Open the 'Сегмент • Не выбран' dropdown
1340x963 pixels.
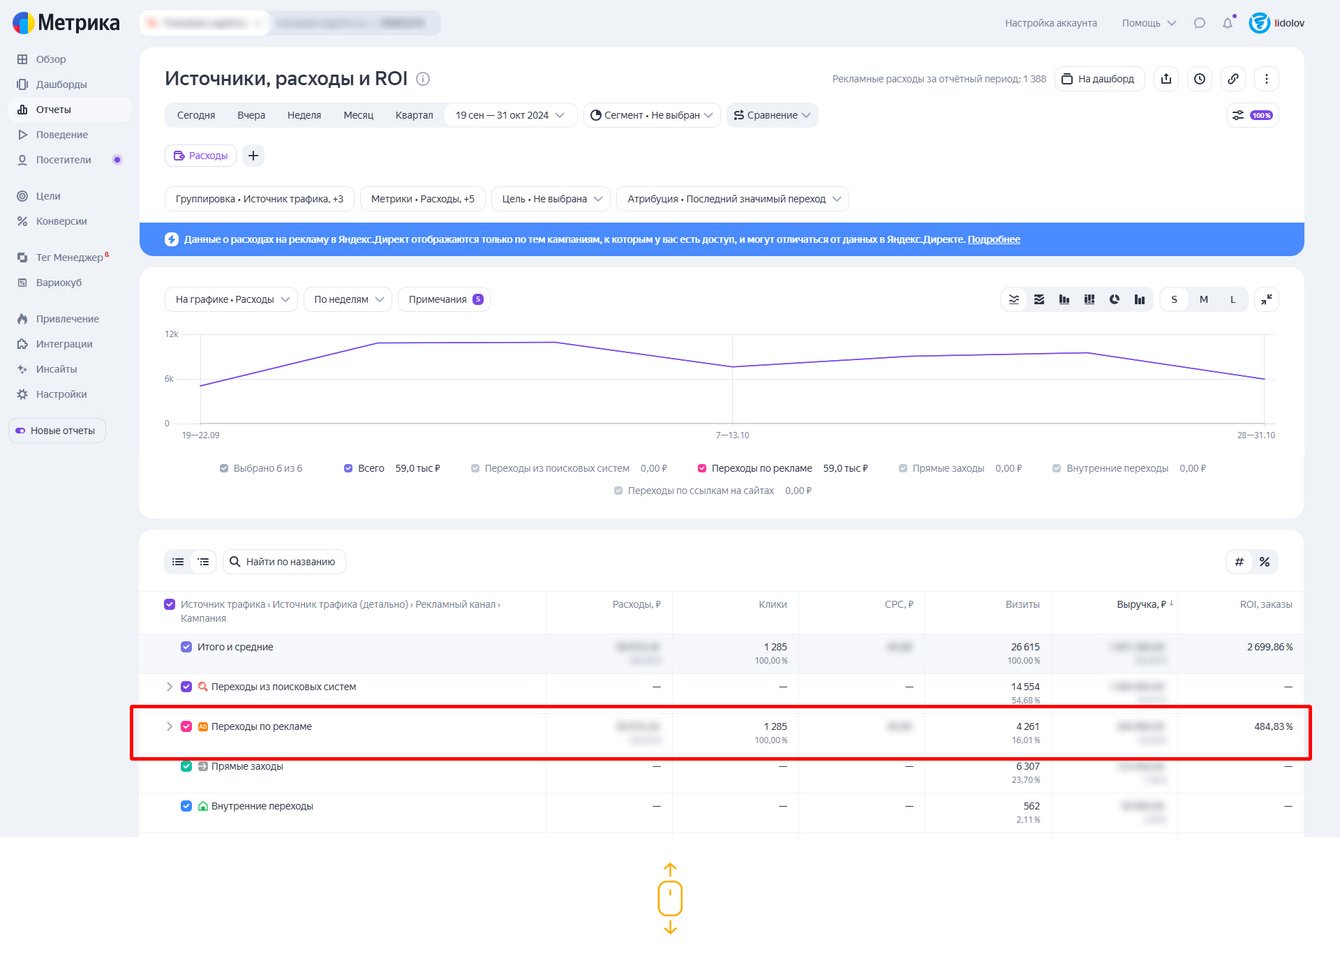(651, 115)
